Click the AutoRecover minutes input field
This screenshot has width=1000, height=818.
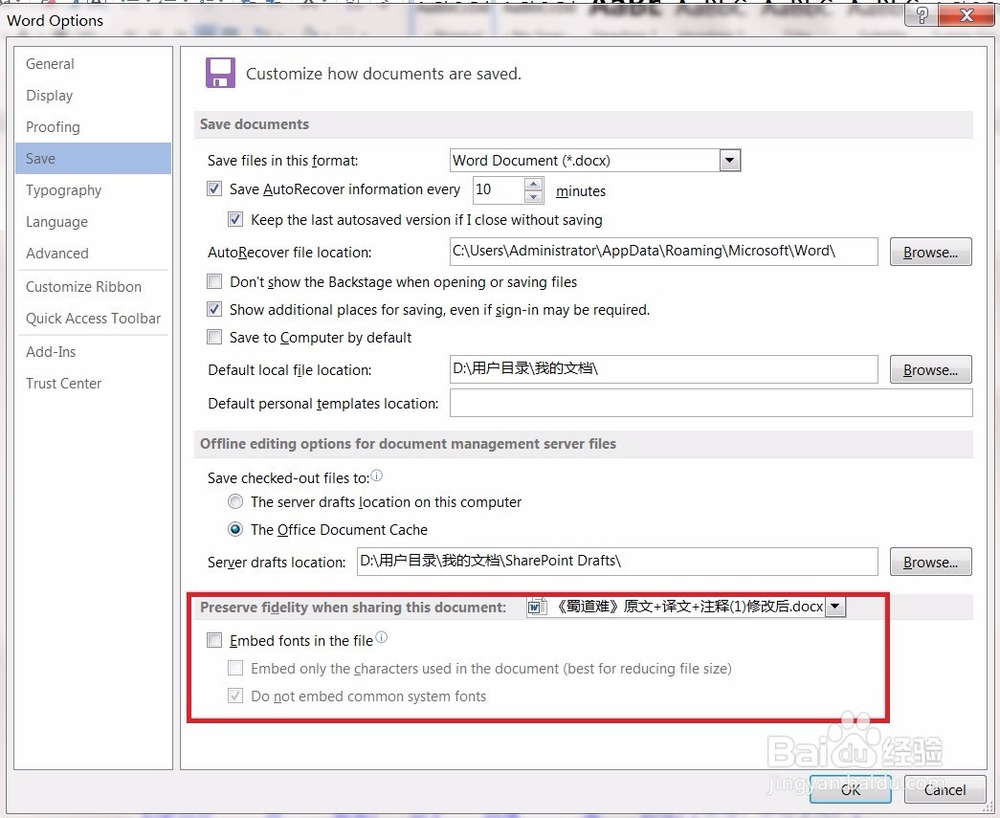click(499, 189)
